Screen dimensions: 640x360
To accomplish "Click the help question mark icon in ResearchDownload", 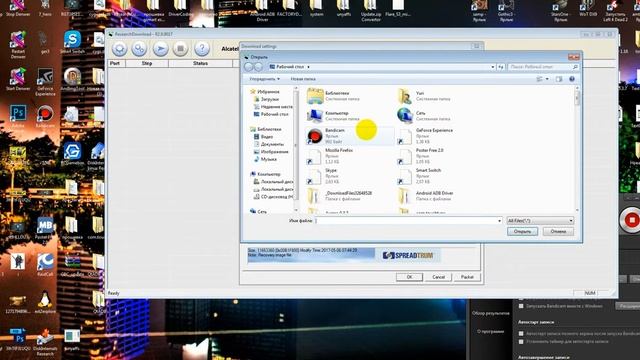I will [202, 49].
